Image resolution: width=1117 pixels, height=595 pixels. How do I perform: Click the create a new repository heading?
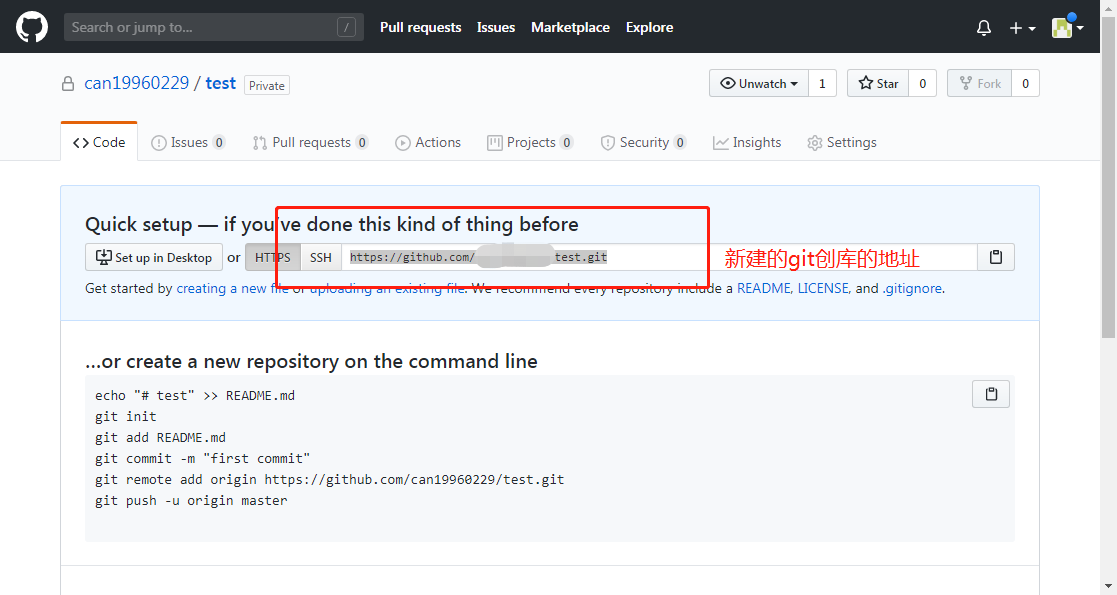(311, 361)
